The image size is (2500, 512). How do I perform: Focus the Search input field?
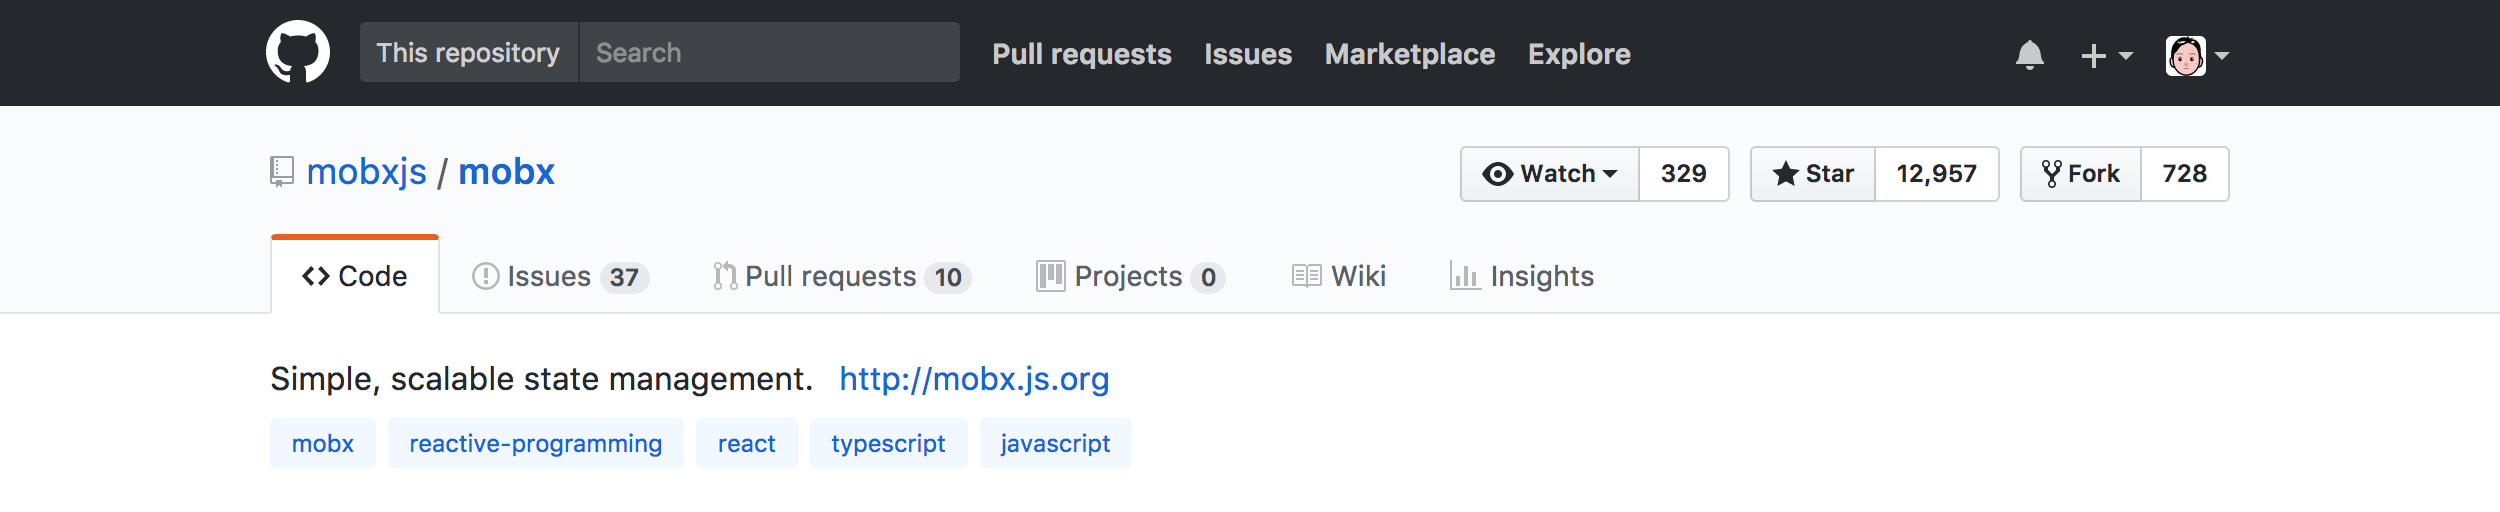(x=769, y=52)
